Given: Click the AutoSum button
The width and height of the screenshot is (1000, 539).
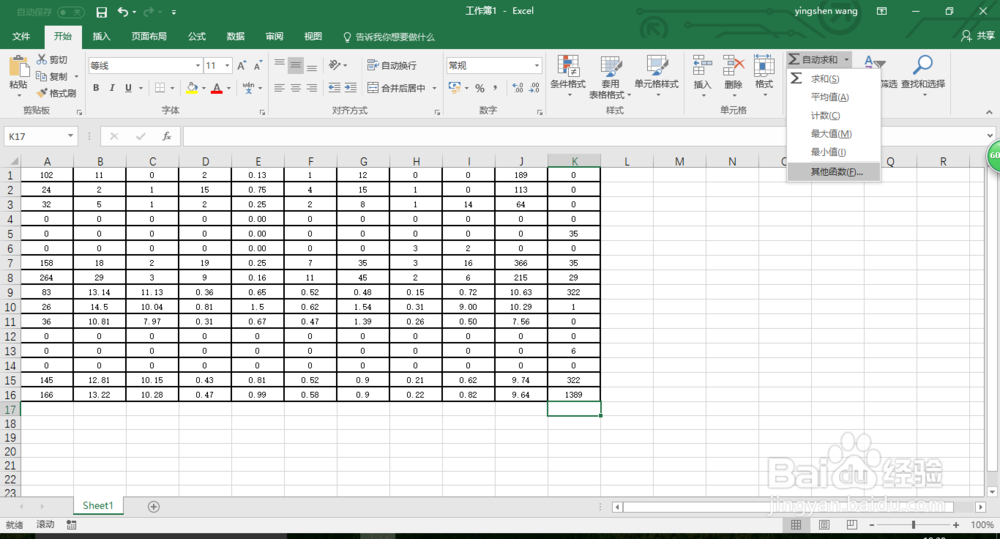Looking at the screenshot, I should point(814,59).
